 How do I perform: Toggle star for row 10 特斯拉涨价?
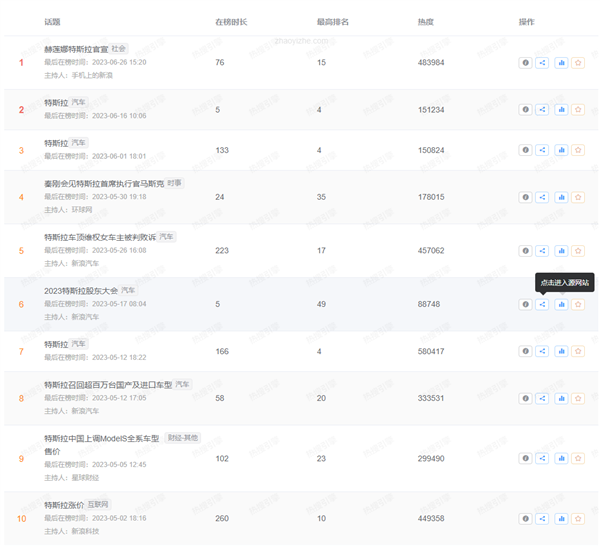pyautogui.click(x=578, y=519)
